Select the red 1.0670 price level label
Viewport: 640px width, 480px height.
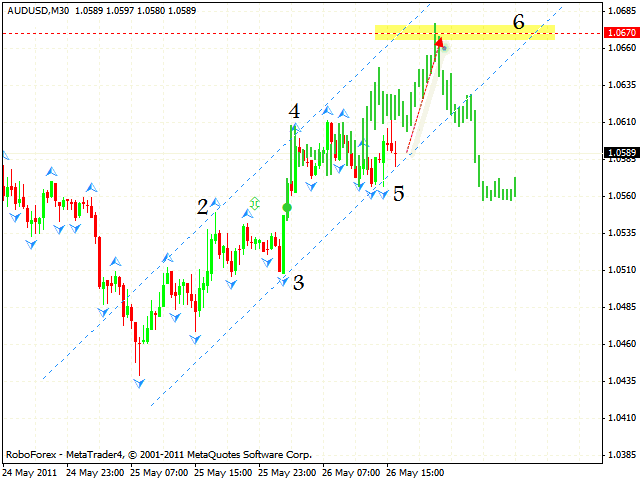click(621, 33)
